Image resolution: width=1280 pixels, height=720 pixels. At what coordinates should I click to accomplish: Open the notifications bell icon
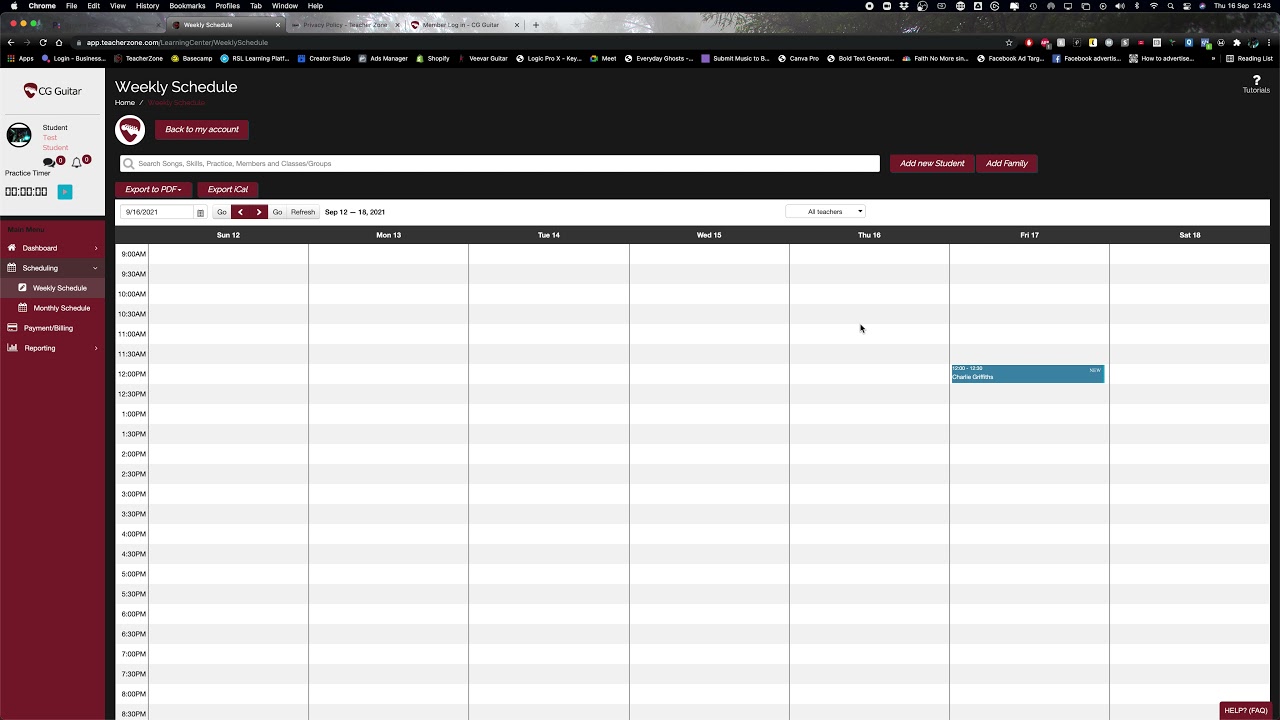point(76,162)
